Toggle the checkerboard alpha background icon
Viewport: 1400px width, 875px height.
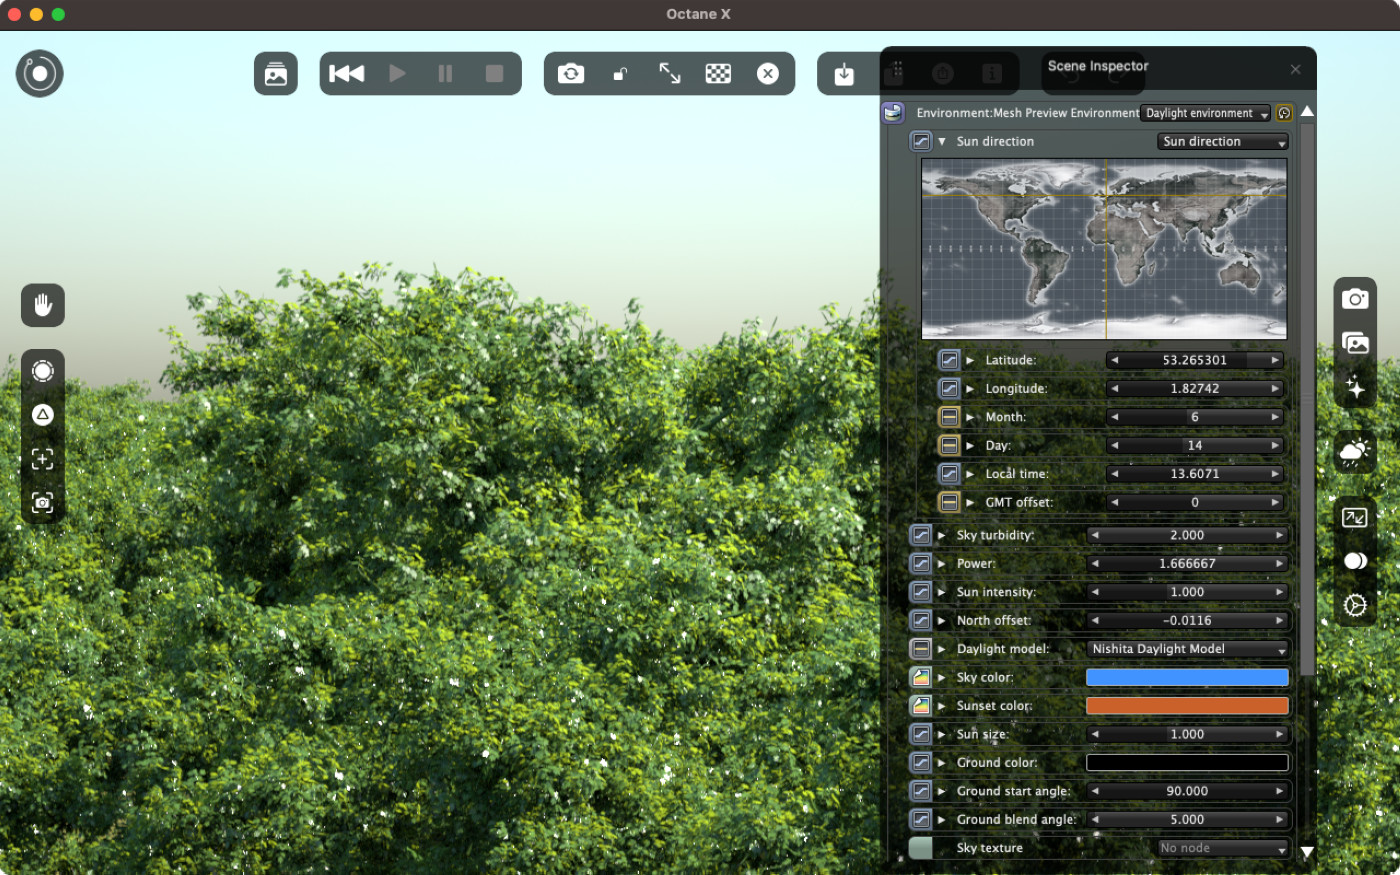tap(718, 74)
